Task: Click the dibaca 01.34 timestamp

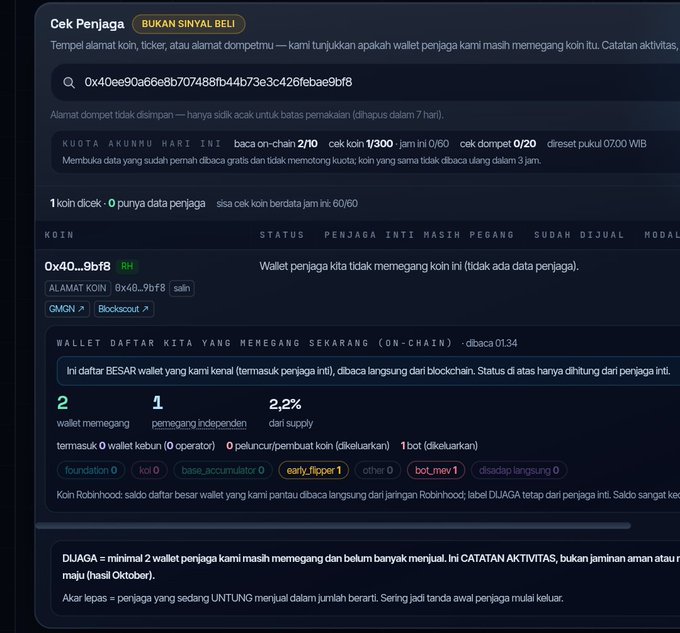Action: [x=491, y=343]
